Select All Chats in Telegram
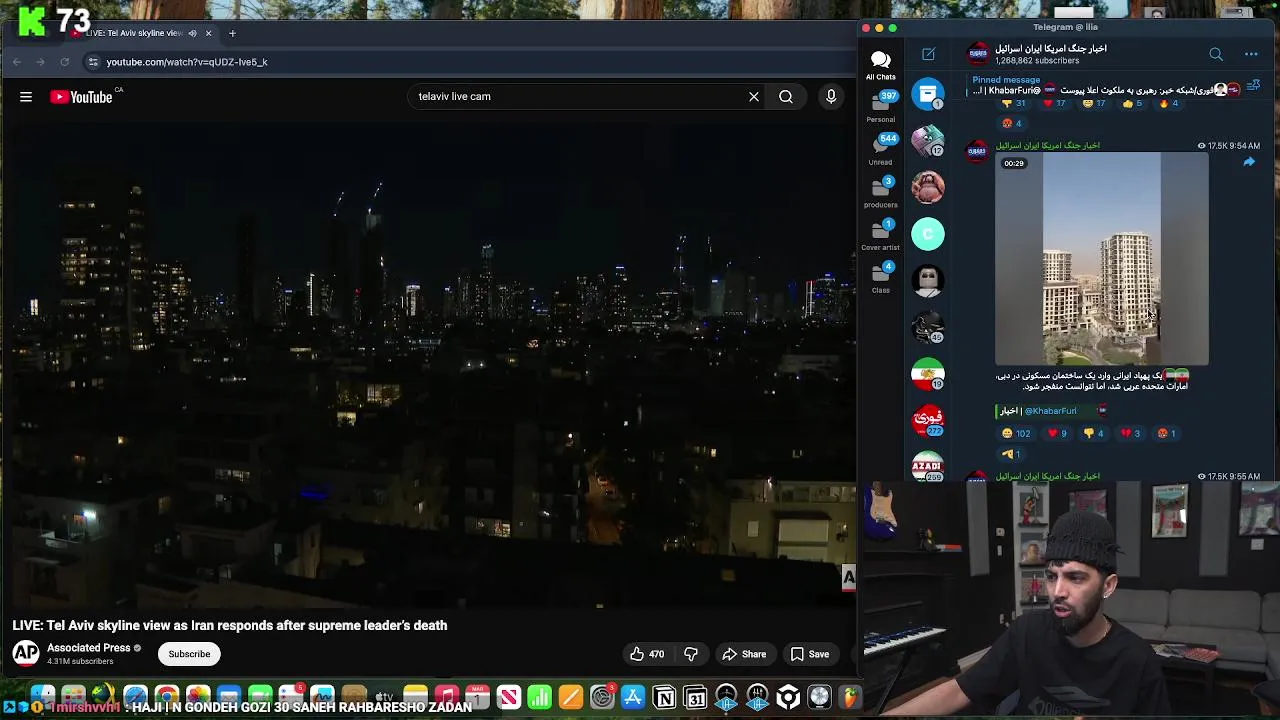The image size is (1280, 720). [881, 65]
